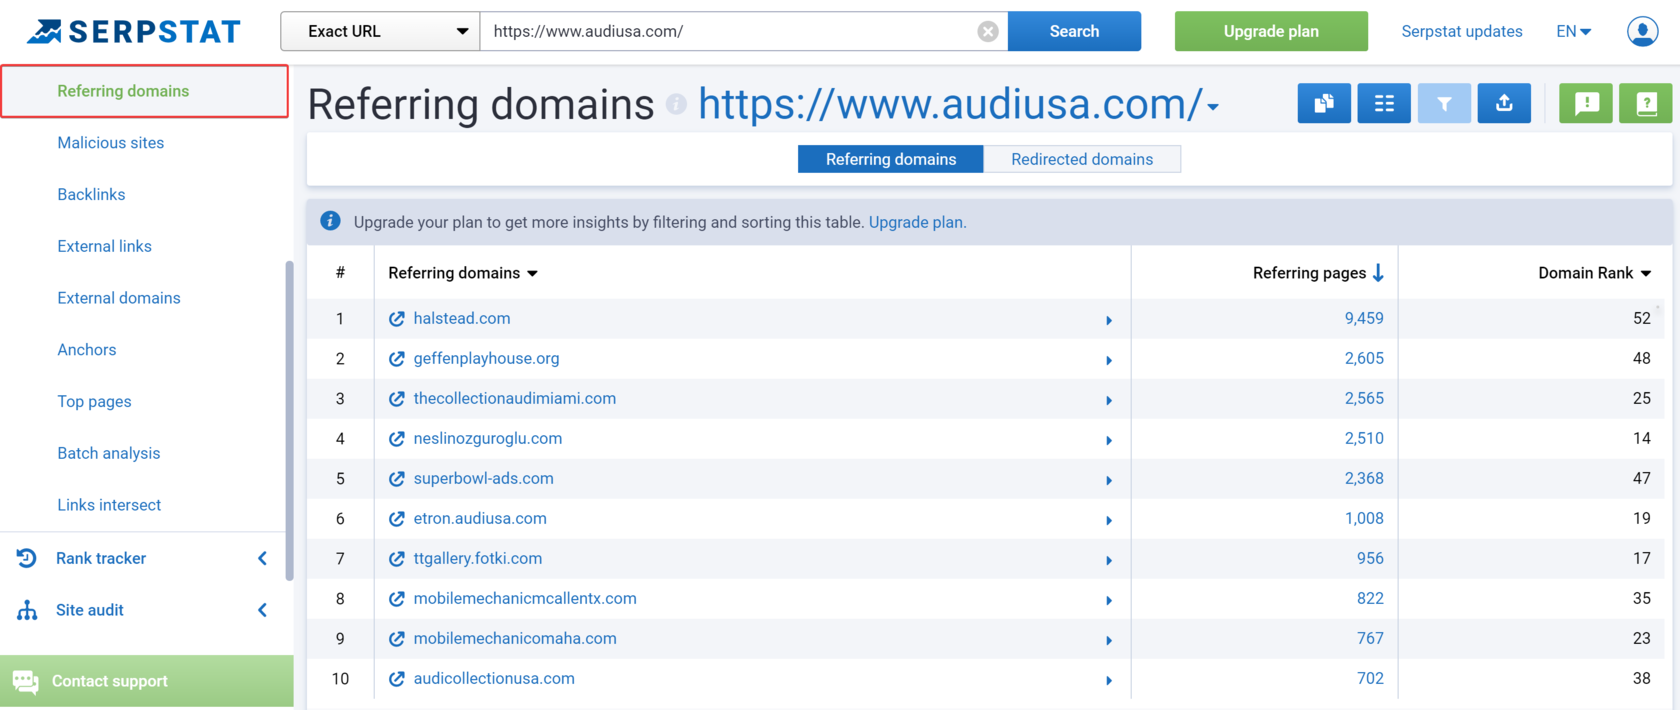Click the Rank tracker icon
Viewport: 1680px width, 710px height.
point(27,558)
